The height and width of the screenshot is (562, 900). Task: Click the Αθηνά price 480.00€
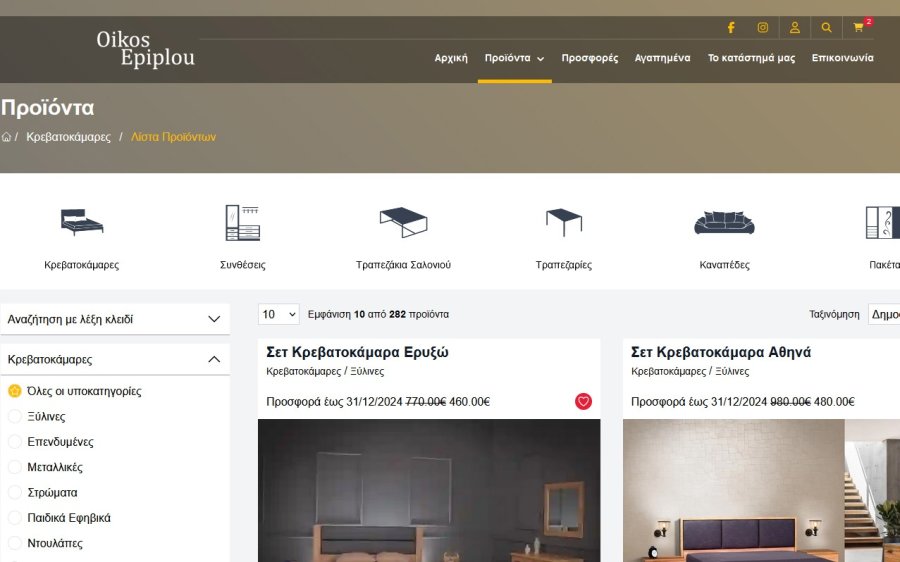point(834,402)
